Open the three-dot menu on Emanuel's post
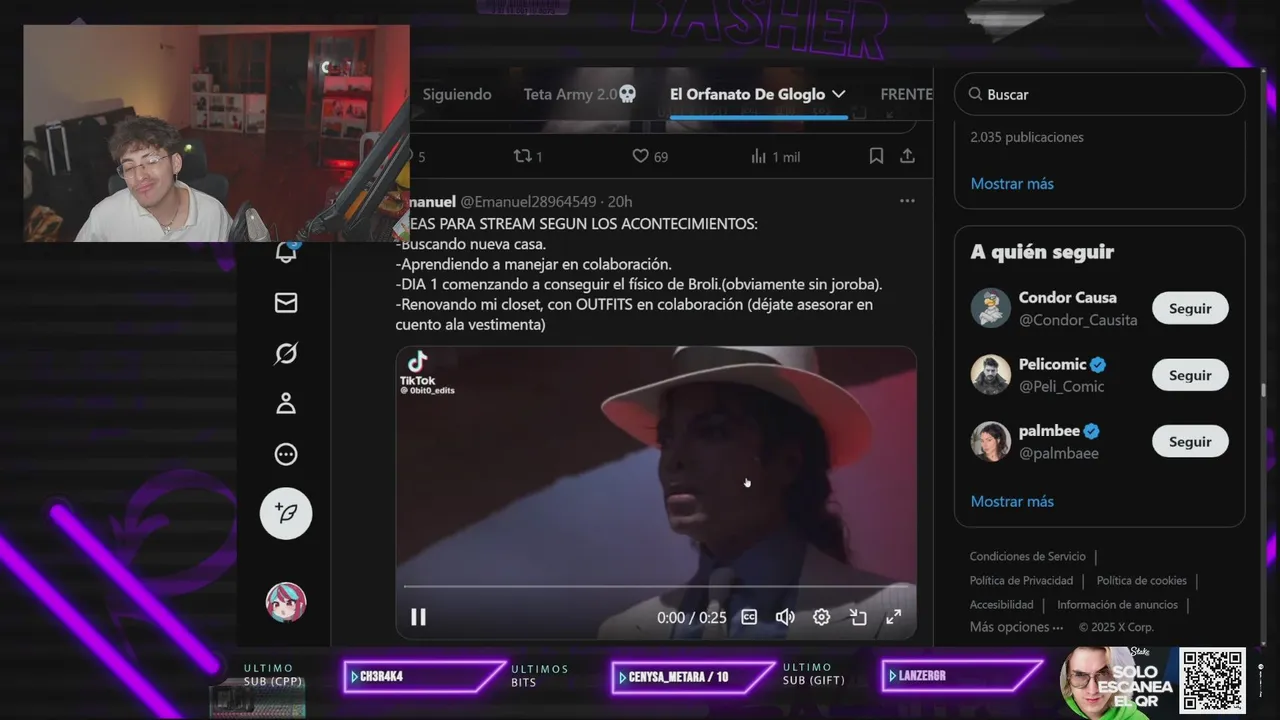The width and height of the screenshot is (1280, 720). coord(907,201)
